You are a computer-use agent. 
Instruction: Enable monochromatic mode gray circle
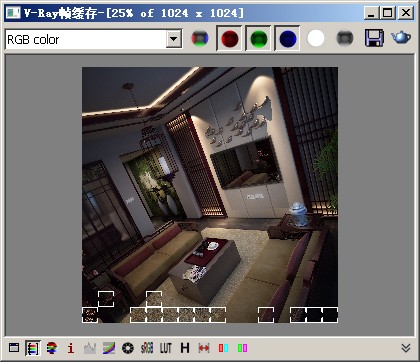(x=345, y=39)
